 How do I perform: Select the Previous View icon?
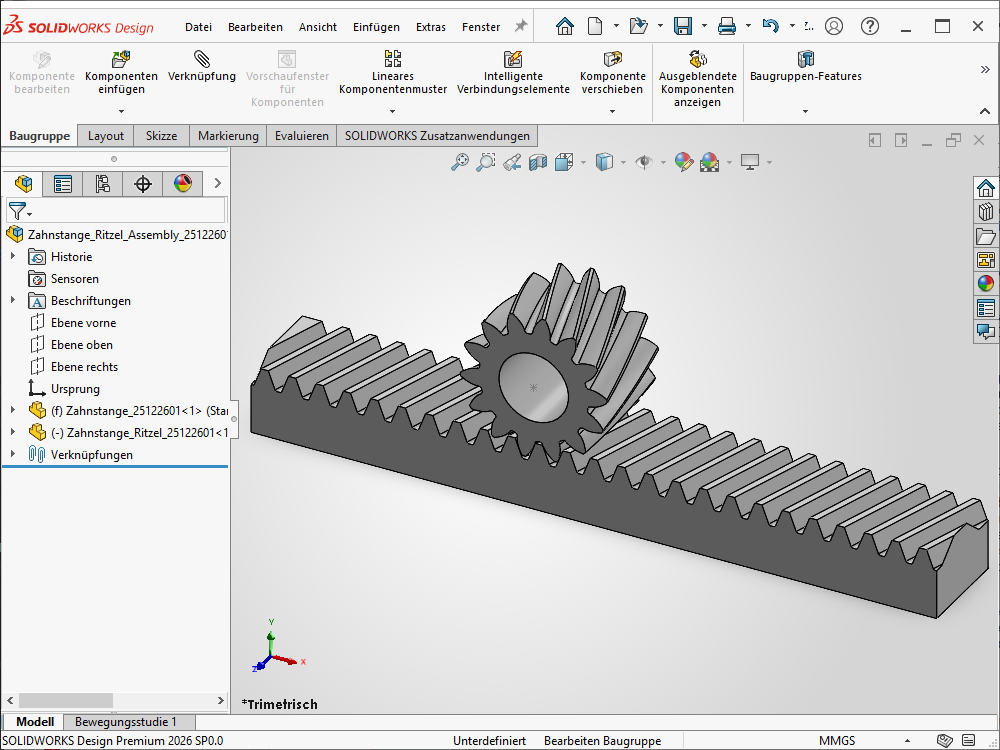click(x=512, y=162)
